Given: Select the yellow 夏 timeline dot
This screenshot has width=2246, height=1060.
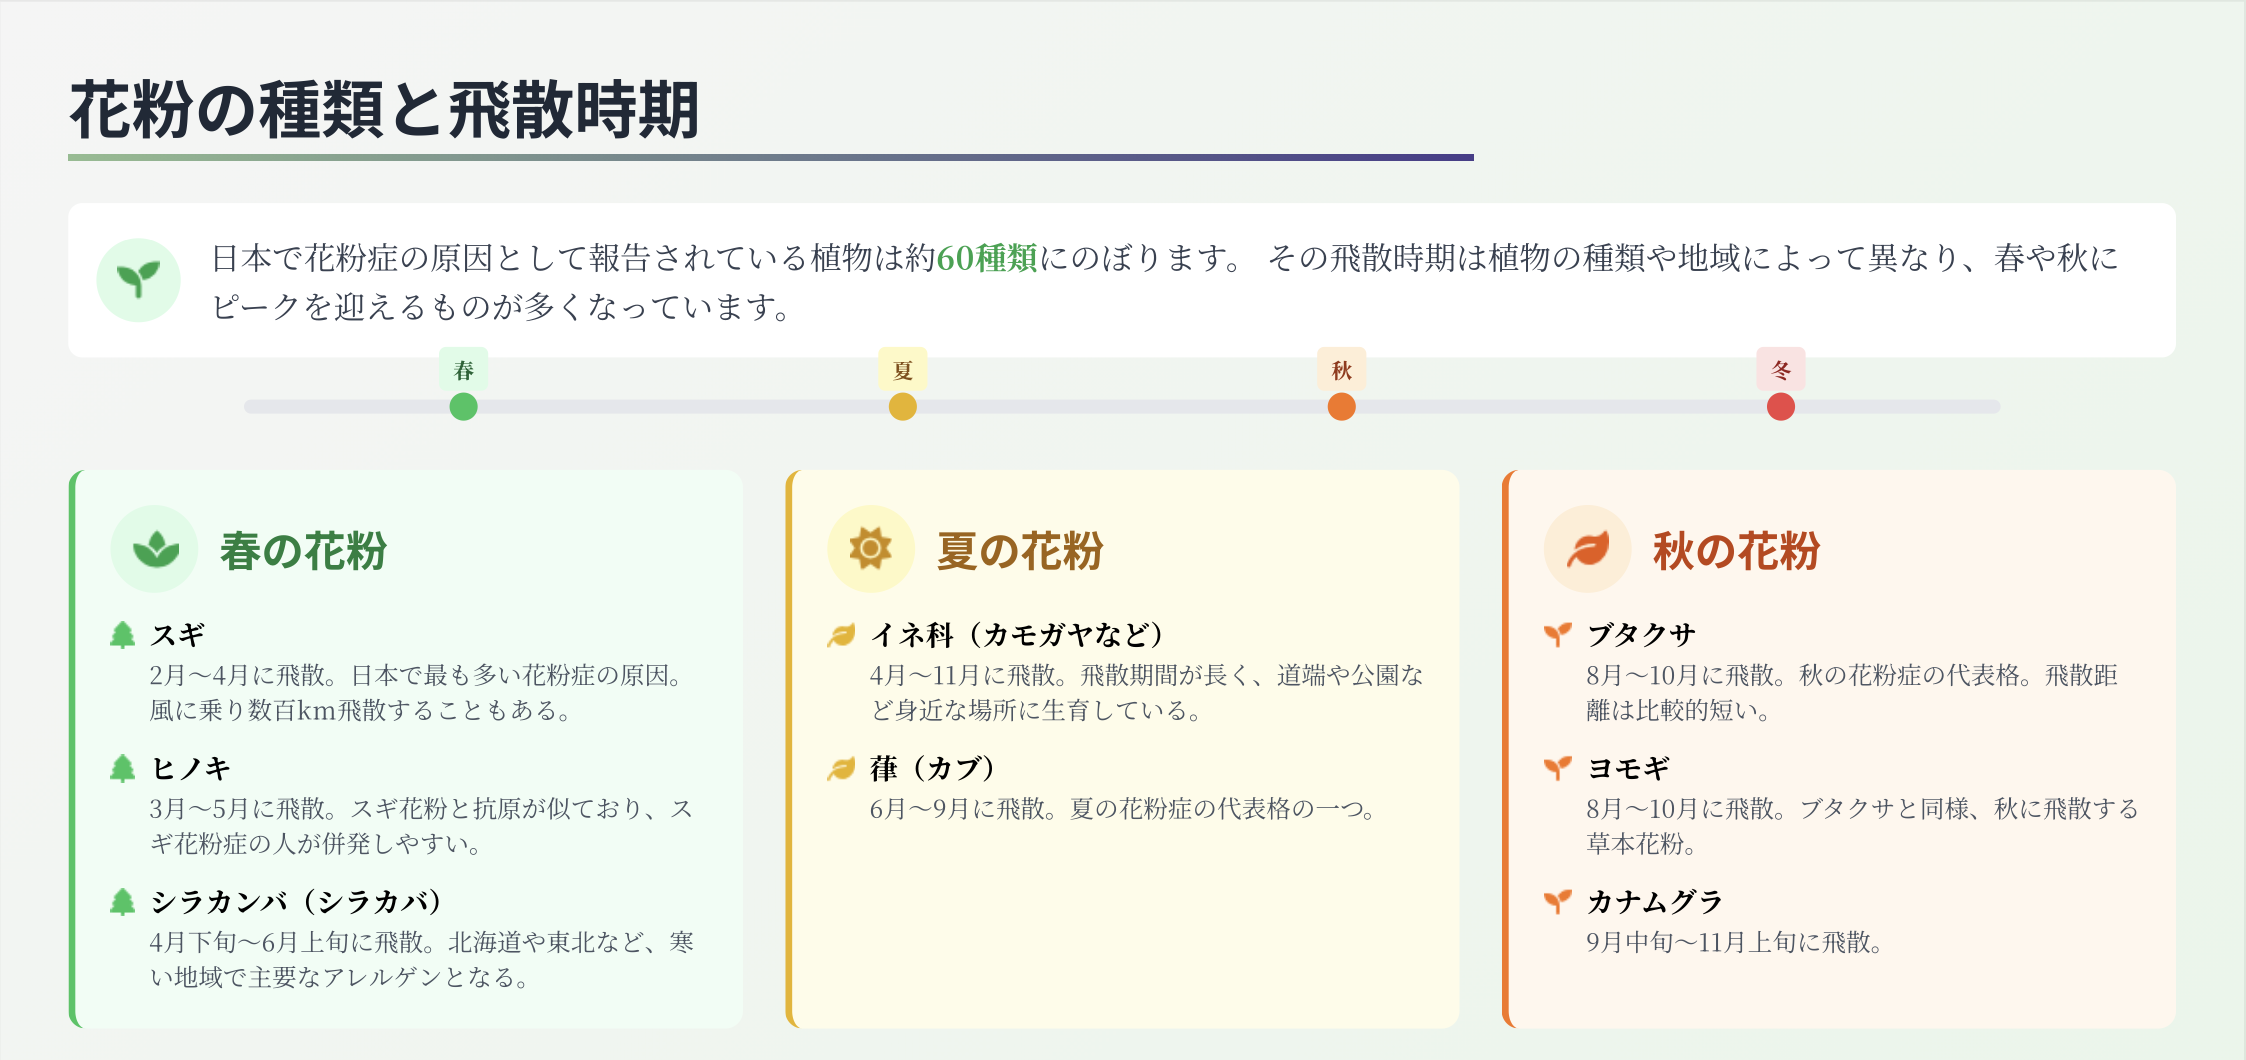Looking at the screenshot, I should coord(902,407).
